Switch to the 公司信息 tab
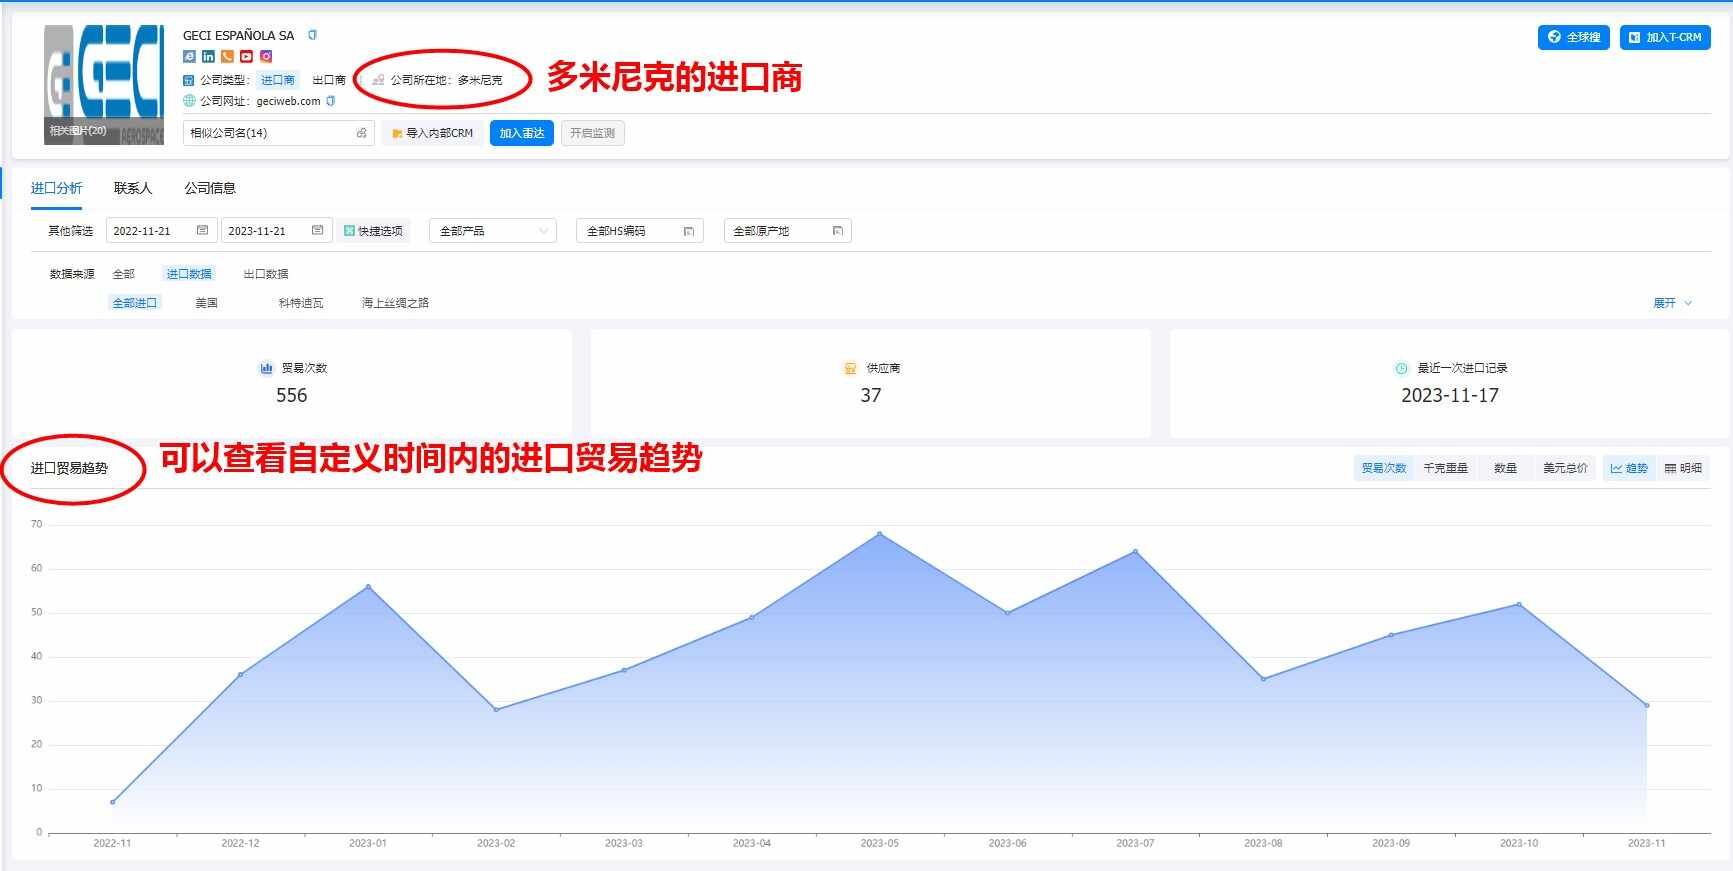Screen dimensions: 1733x871 tap(210, 188)
